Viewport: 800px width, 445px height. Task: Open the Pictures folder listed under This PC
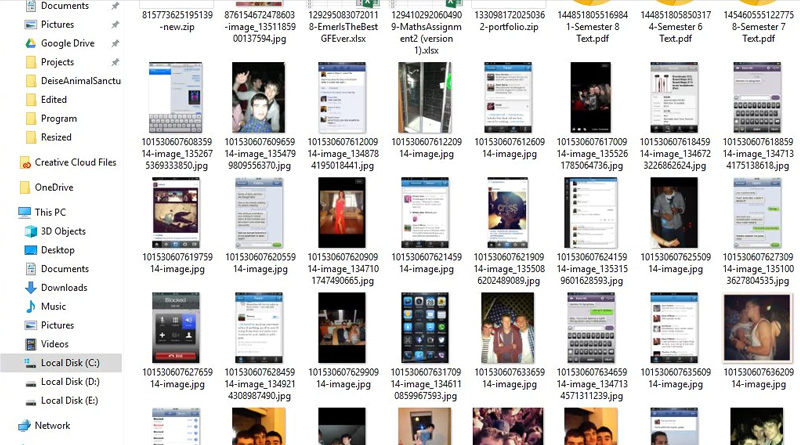(57, 326)
